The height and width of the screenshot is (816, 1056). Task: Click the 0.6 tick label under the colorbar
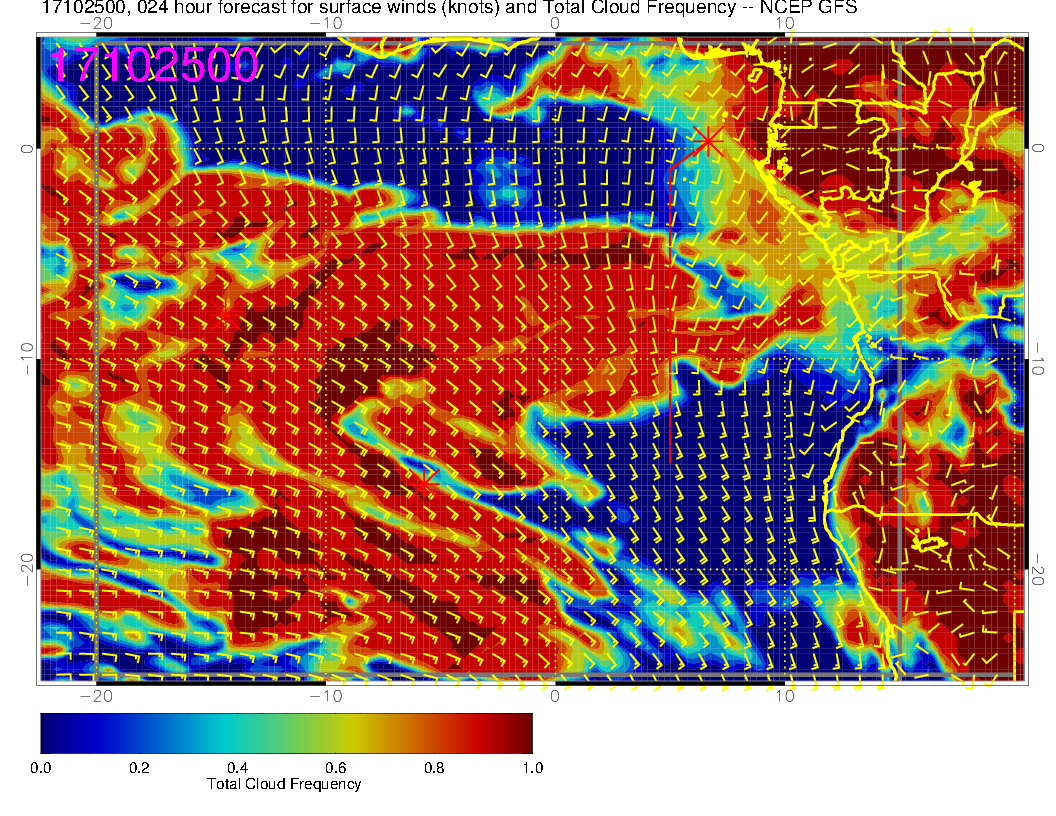click(336, 768)
